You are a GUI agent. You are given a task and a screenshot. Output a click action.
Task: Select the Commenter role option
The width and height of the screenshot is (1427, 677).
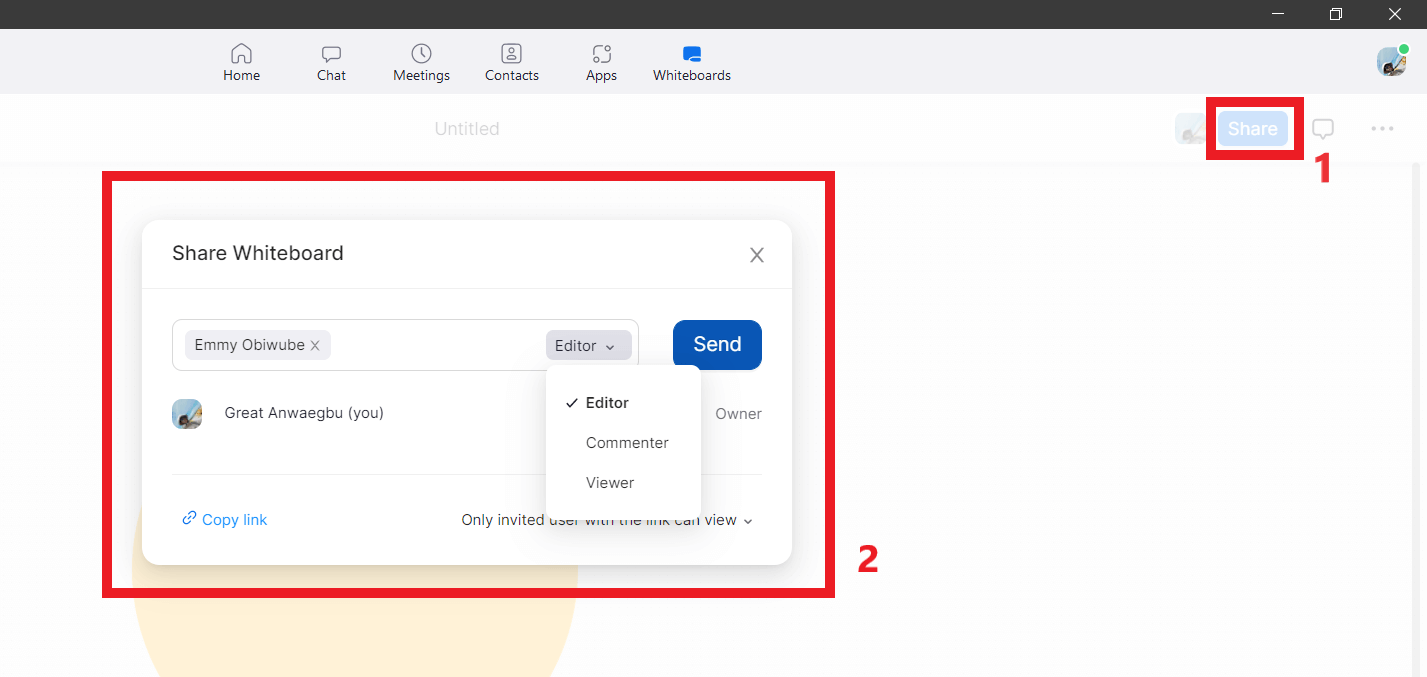point(627,442)
